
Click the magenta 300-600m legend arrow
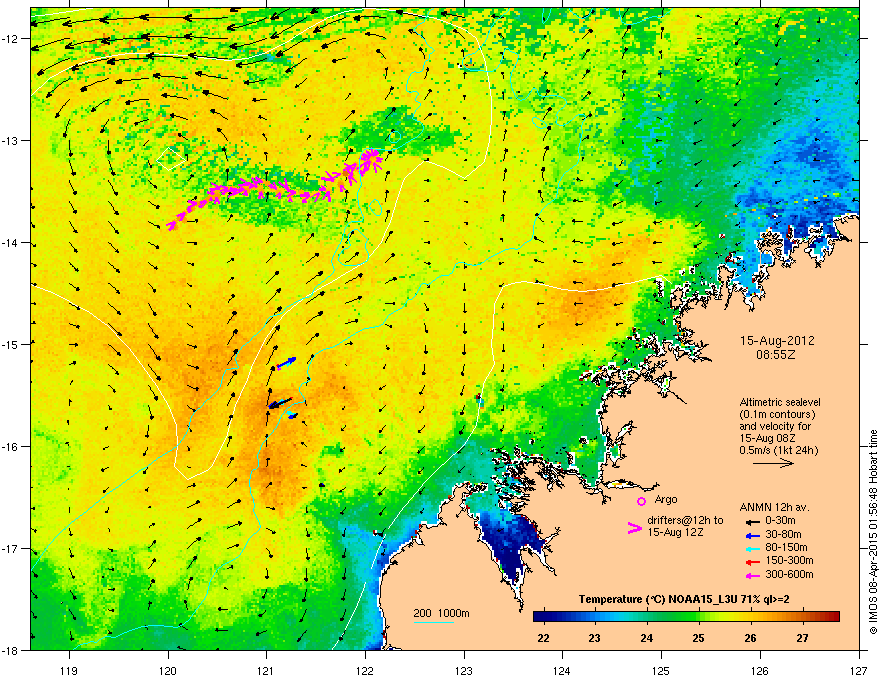point(753,575)
